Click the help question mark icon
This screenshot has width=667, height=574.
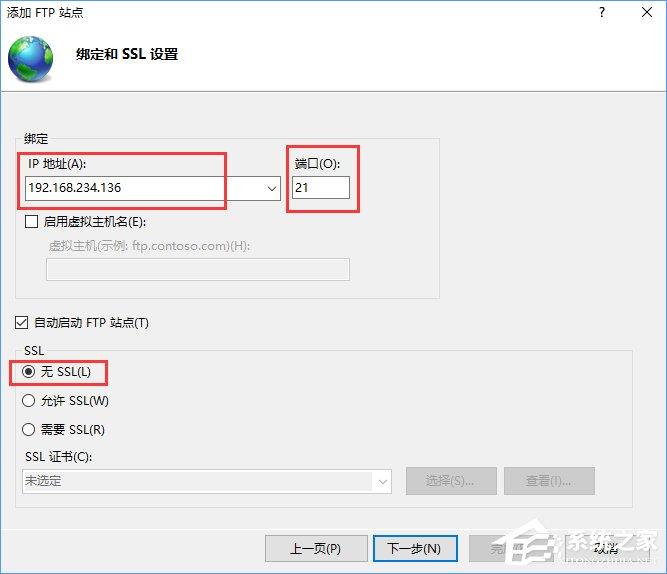point(601,12)
